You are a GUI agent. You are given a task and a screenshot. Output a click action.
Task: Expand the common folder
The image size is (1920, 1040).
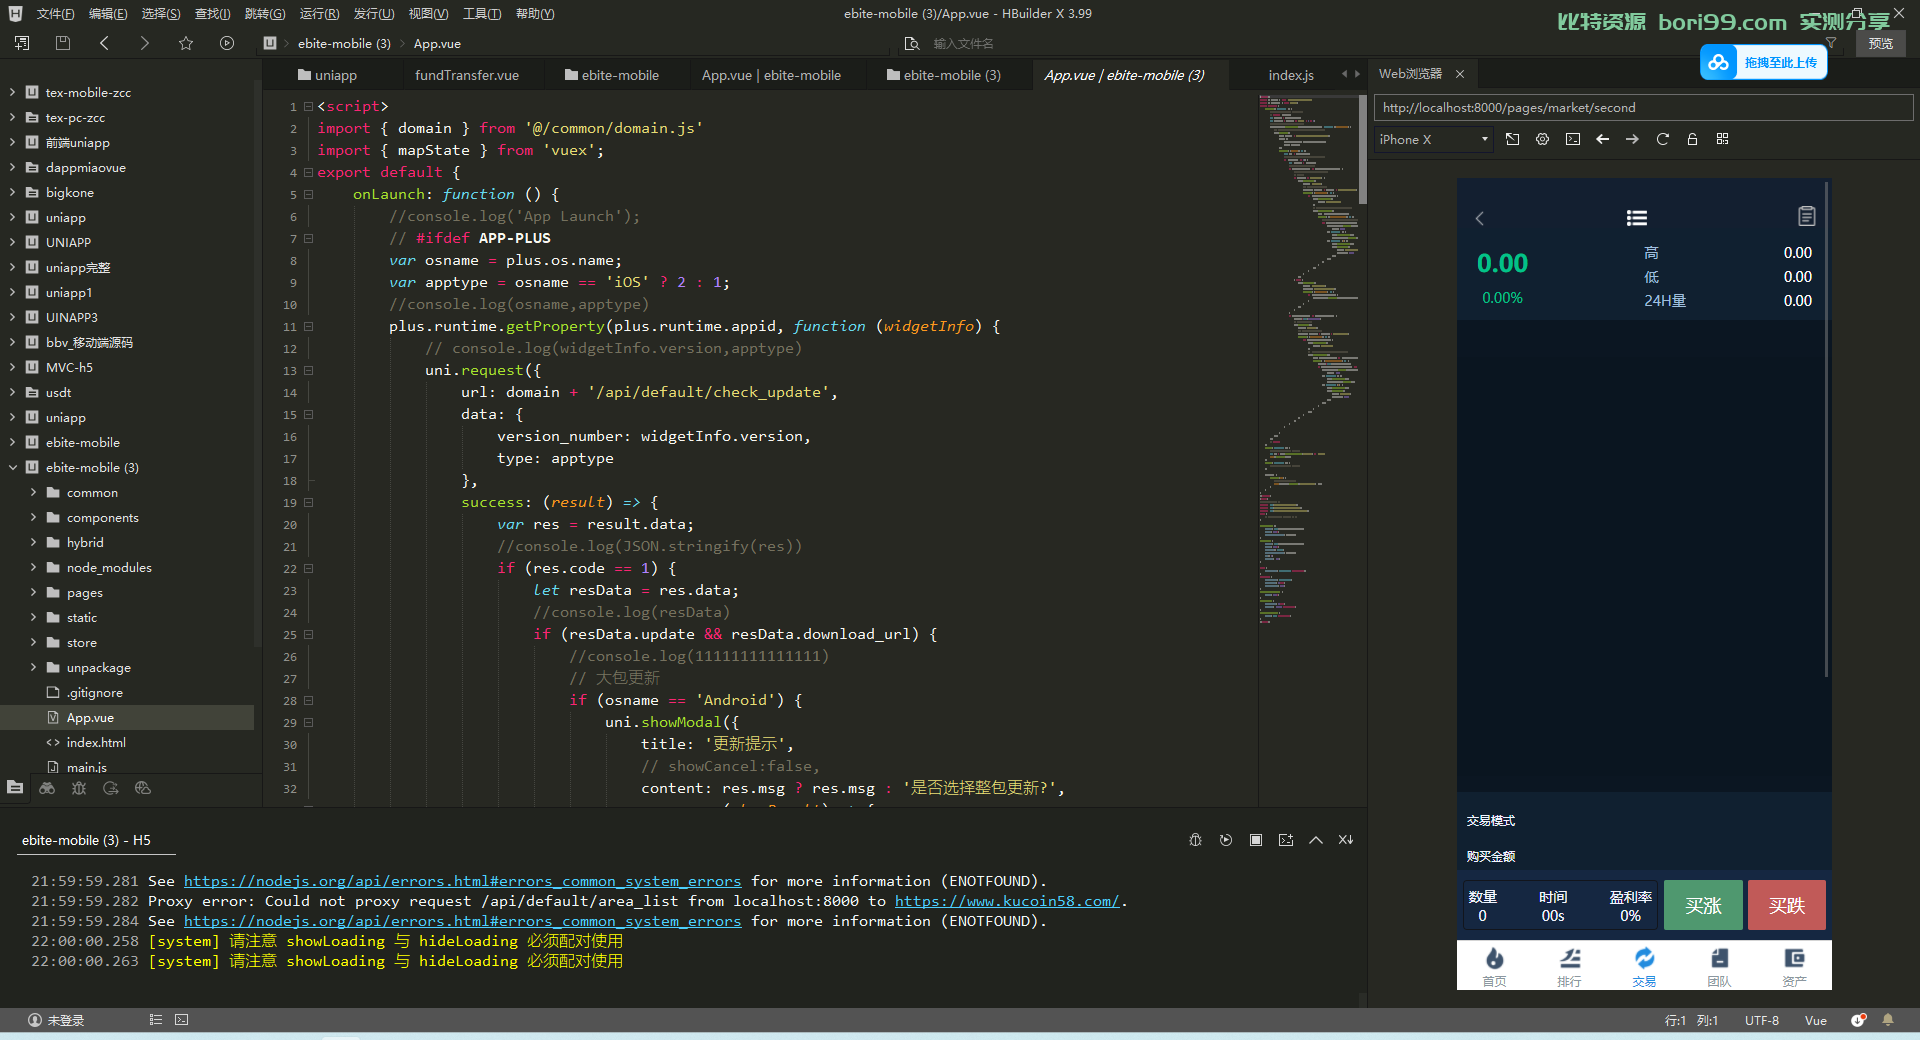pos(33,492)
